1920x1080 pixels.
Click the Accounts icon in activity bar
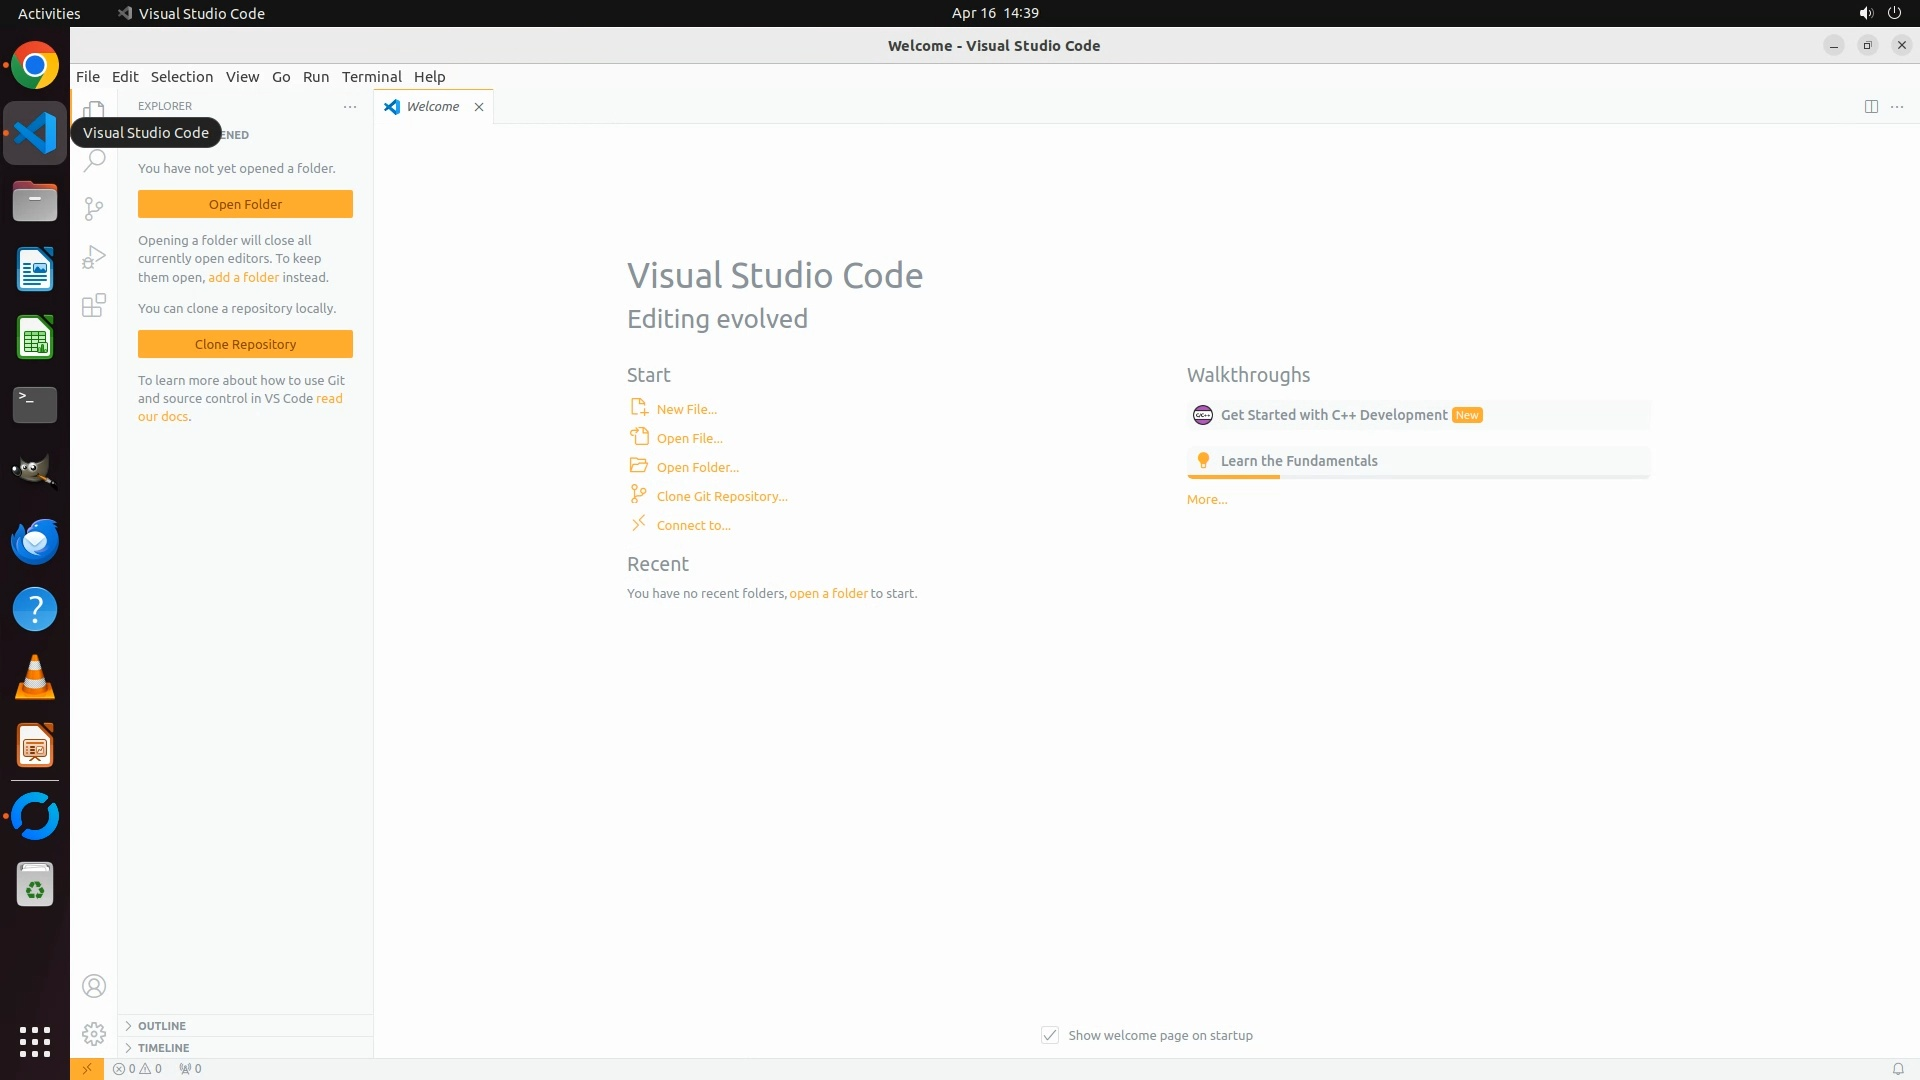94,986
